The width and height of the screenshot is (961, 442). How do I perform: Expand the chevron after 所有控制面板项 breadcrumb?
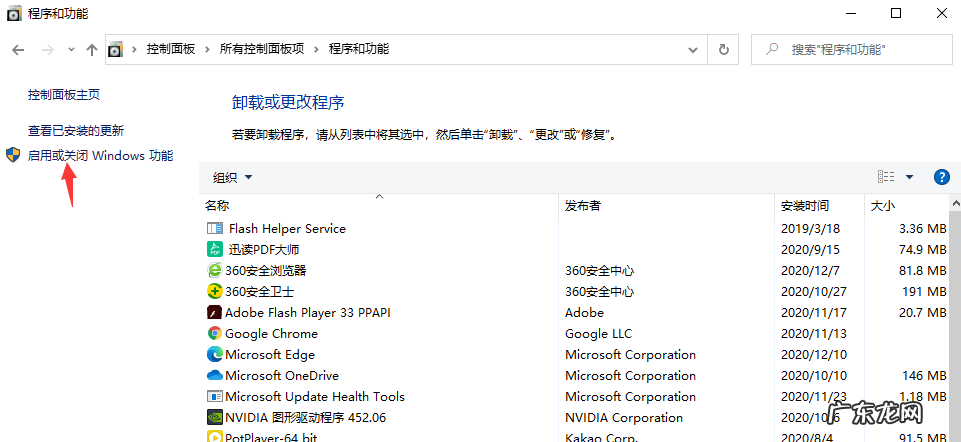tap(317, 49)
